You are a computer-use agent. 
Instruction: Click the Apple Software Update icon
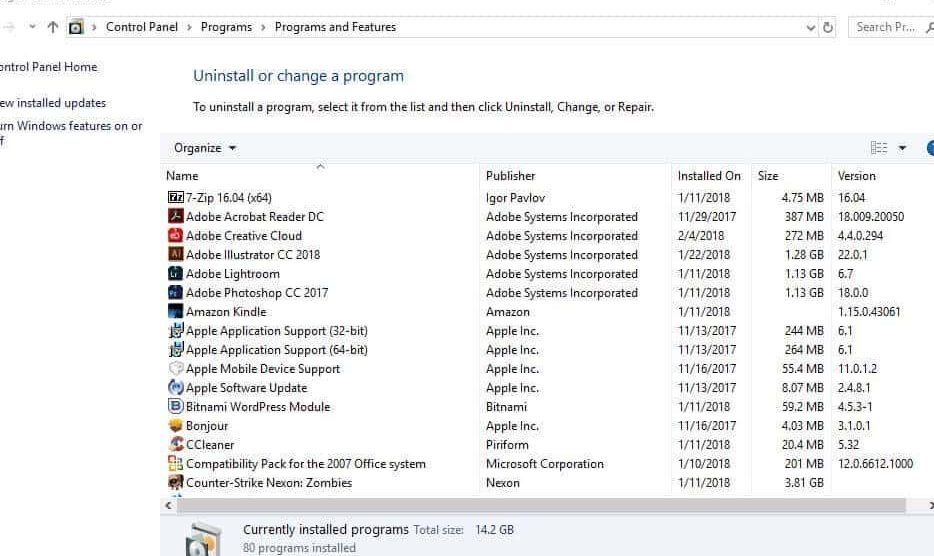(x=176, y=387)
